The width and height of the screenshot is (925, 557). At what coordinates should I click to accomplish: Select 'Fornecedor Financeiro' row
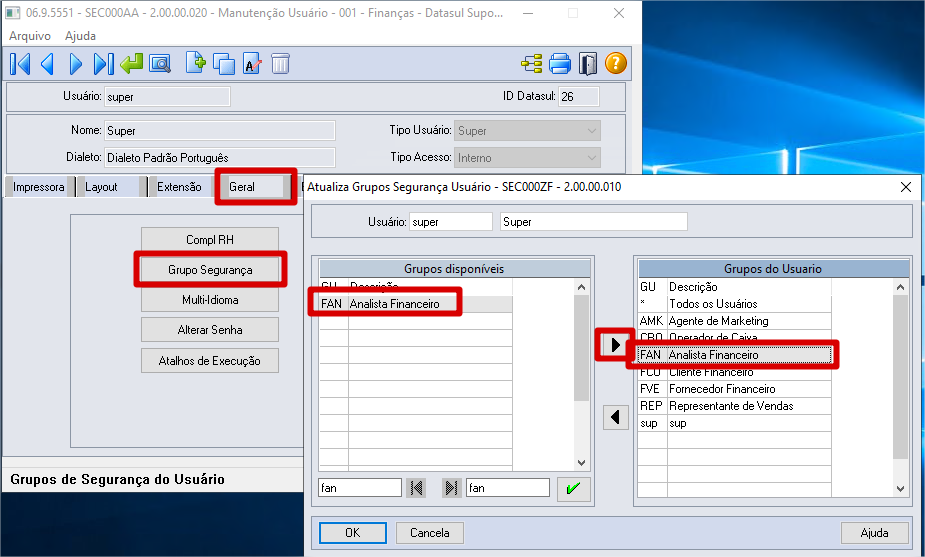tap(735, 389)
